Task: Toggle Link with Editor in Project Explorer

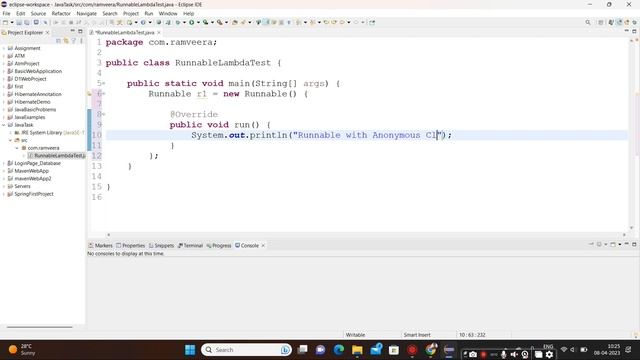Action: [x=66, y=40]
